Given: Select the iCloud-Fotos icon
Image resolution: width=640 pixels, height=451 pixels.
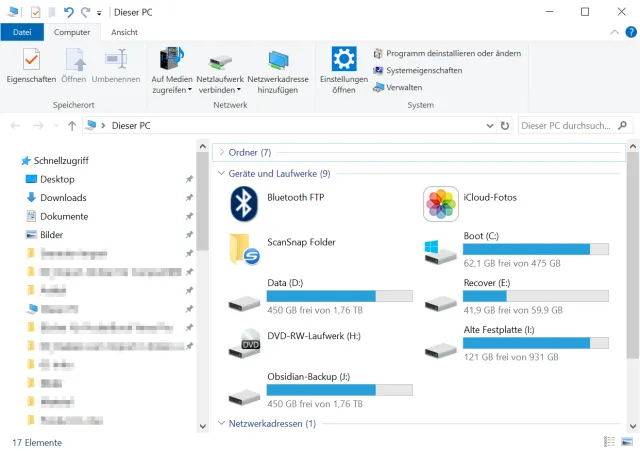Looking at the screenshot, I should pos(441,204).
